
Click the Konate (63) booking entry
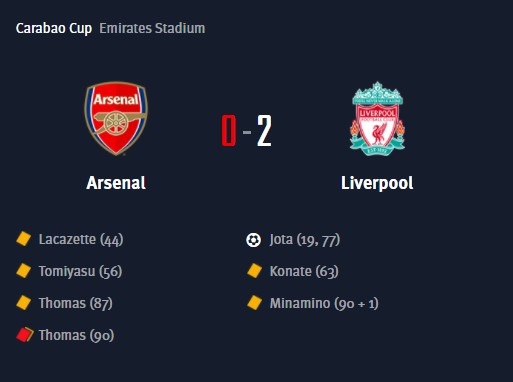point(304,271)
